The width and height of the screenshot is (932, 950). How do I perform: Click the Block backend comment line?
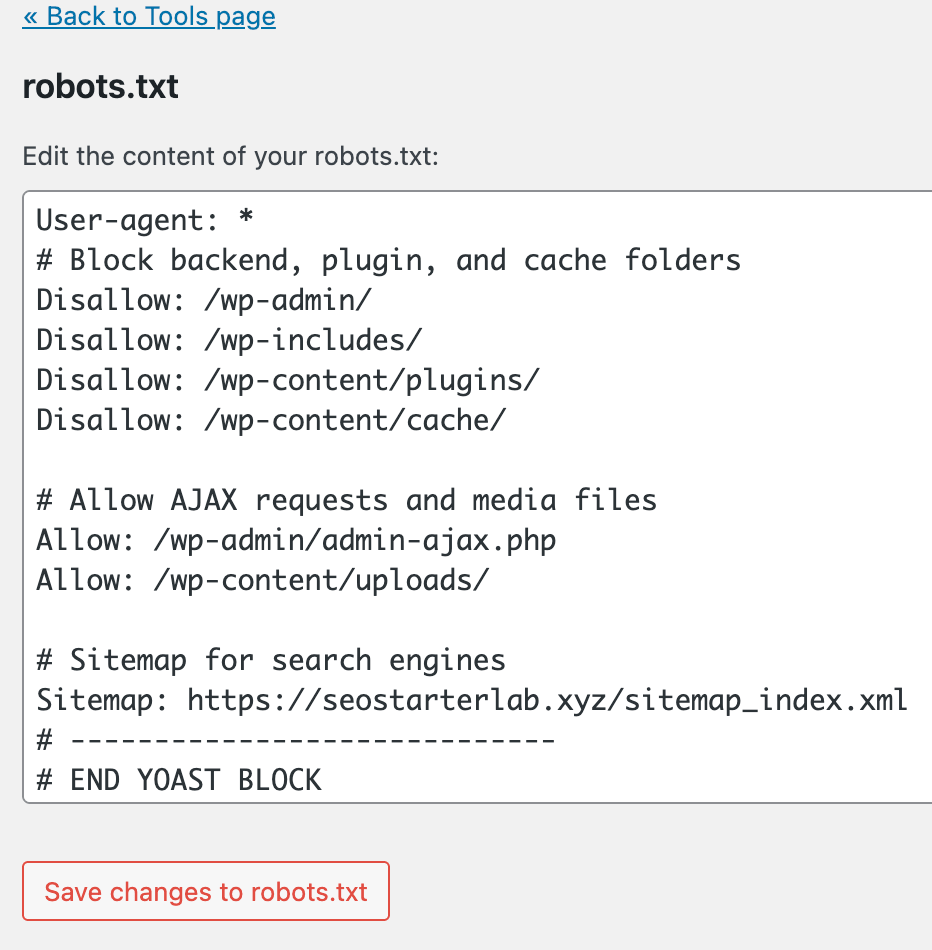385,260
